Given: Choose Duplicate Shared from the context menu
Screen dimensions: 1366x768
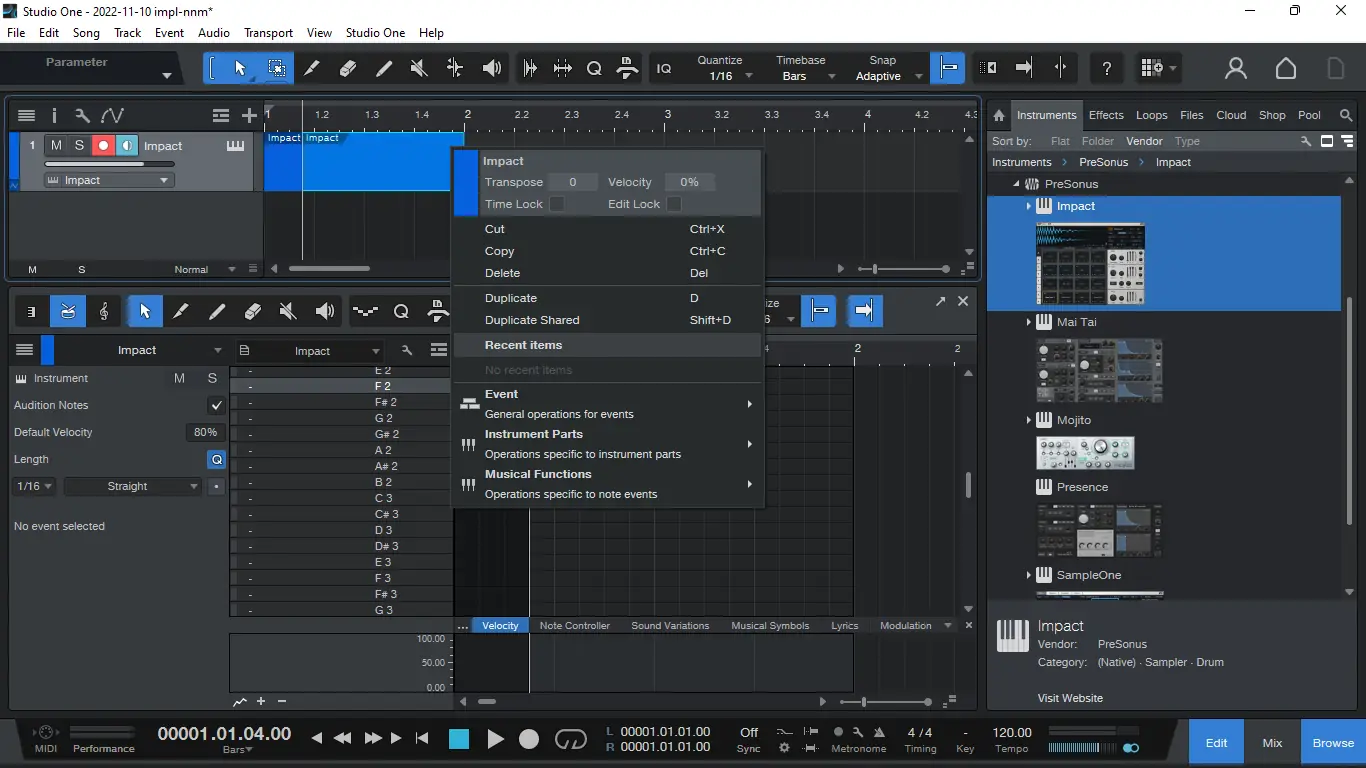Looking at the screenshot, I should pyautogui.click(x=532, y=320).
